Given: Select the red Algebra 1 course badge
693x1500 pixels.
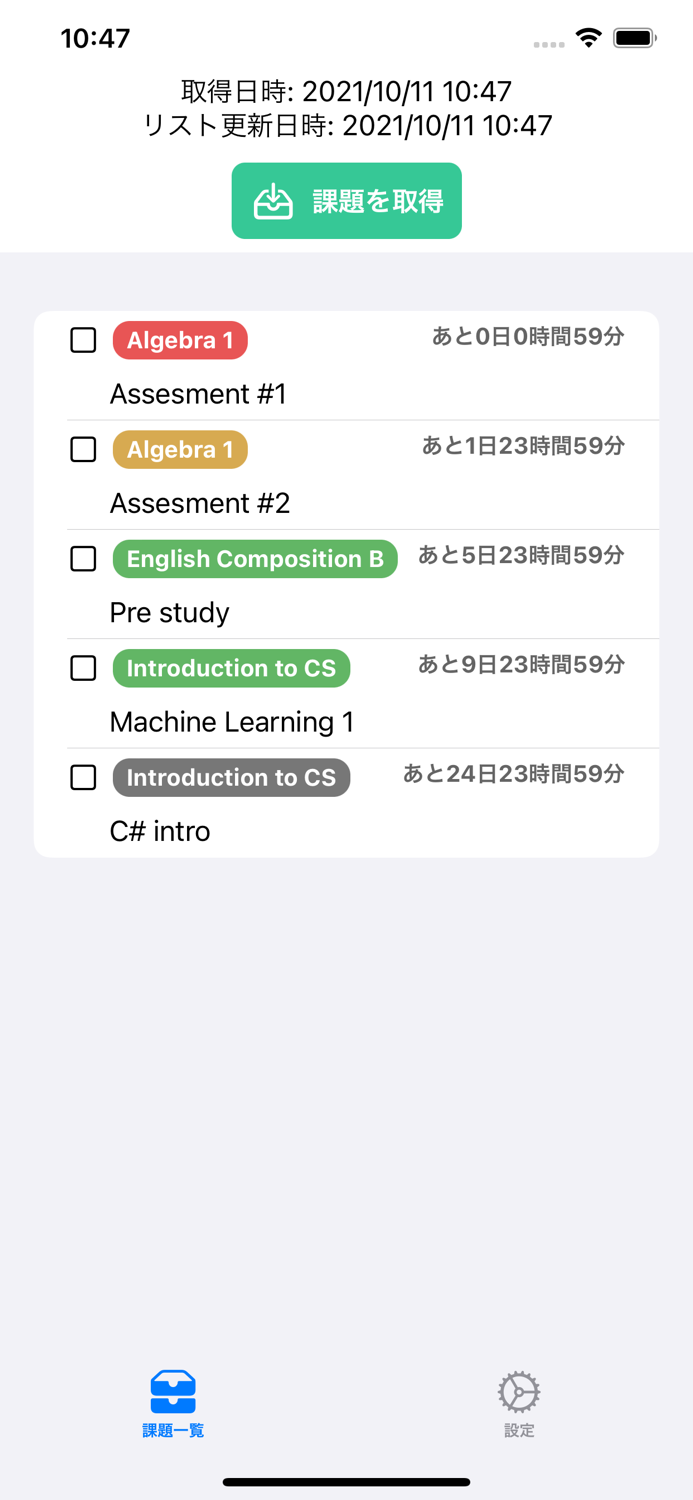Looking at the screenshot, I should pos(180,340).
